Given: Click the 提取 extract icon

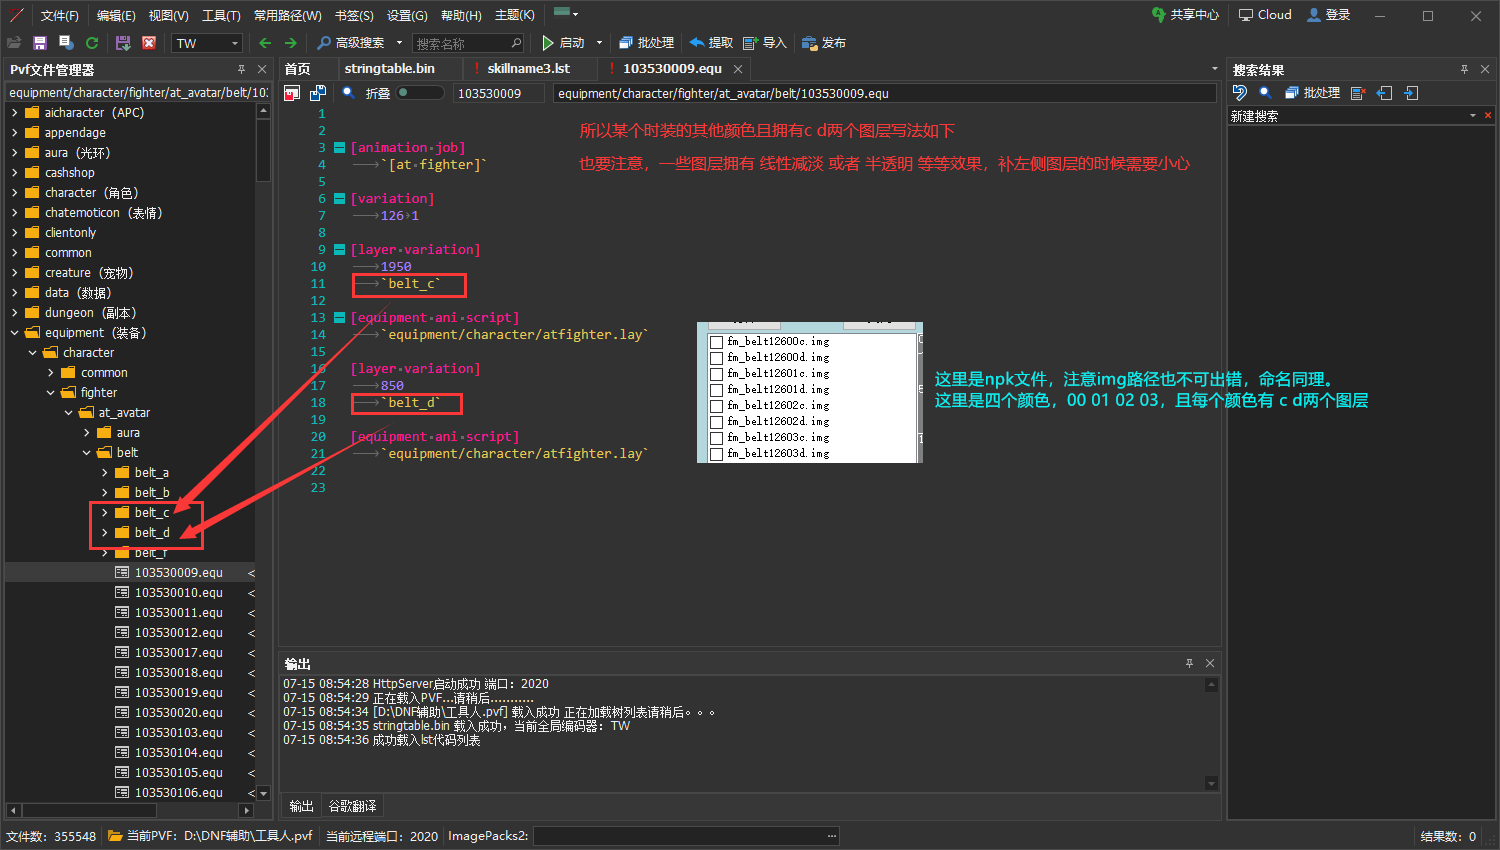Looking at the screenshot, I should click(x=698, y=43).
